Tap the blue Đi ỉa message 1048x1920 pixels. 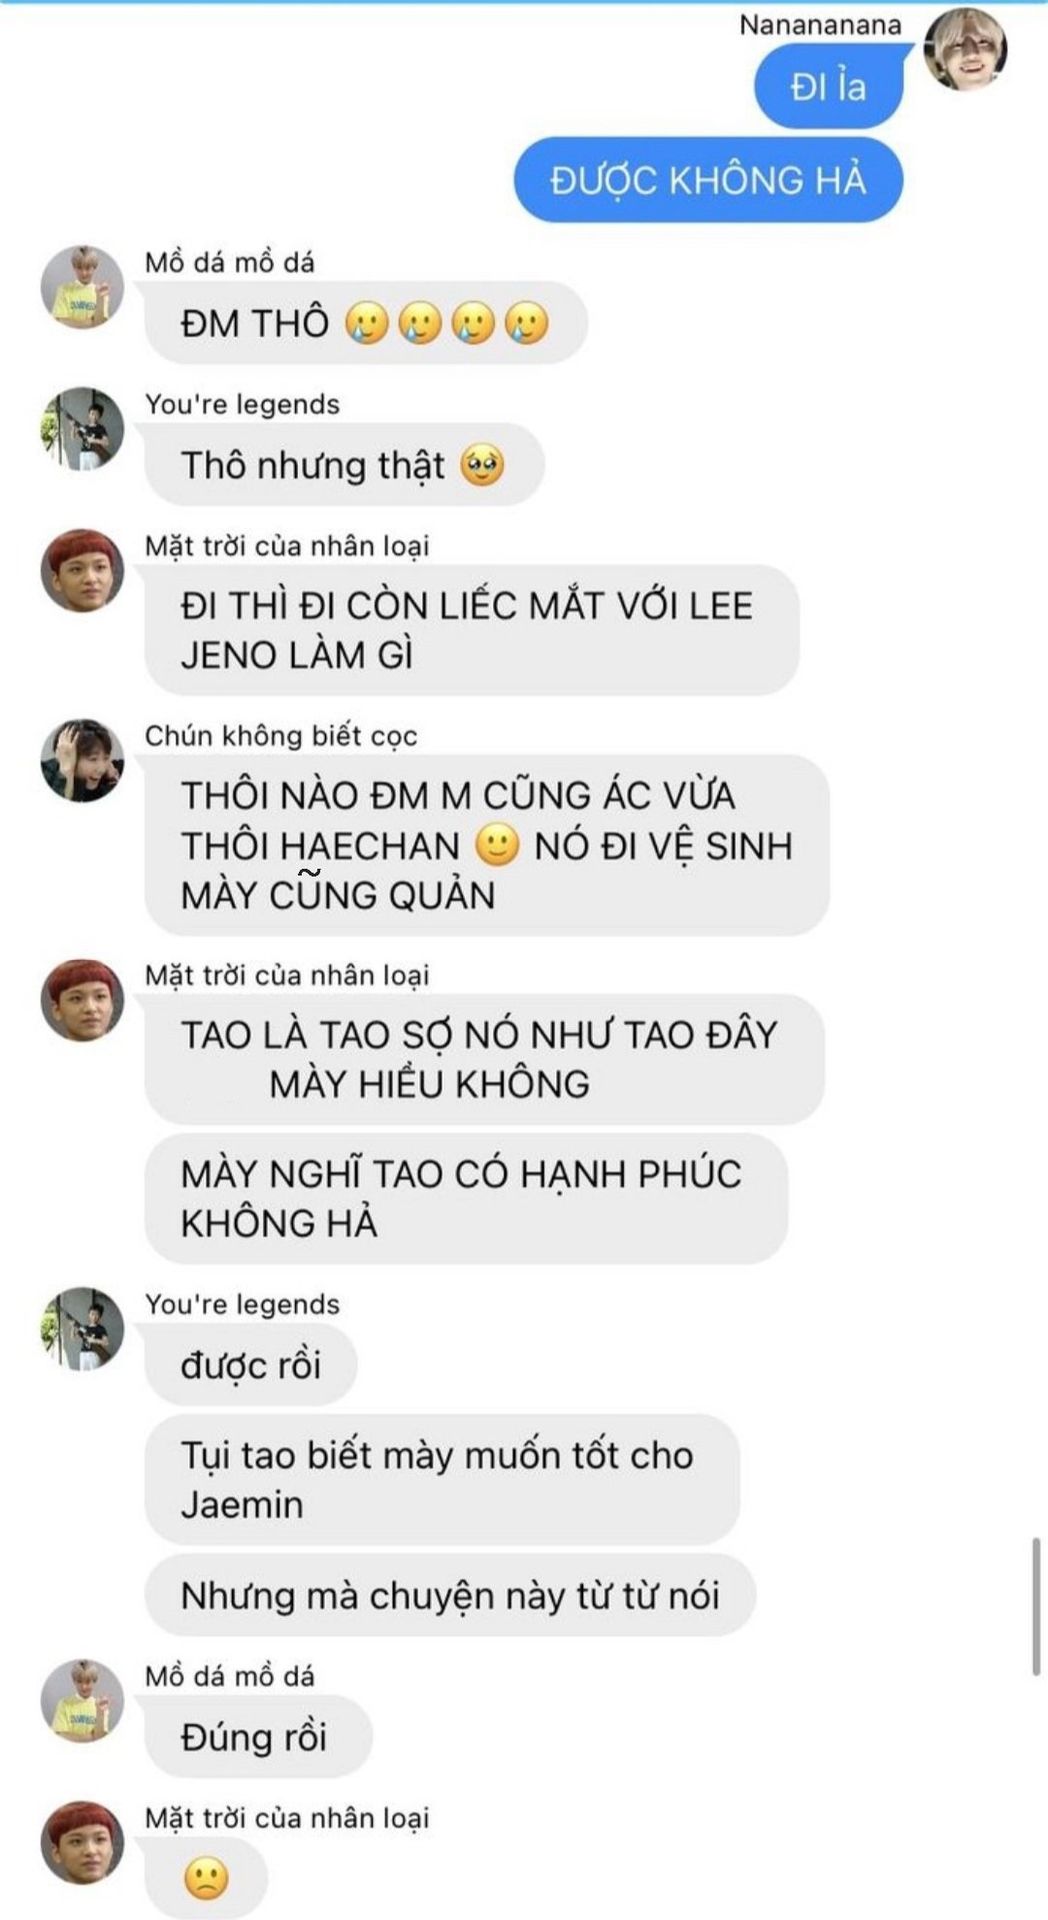click(828, 87)
